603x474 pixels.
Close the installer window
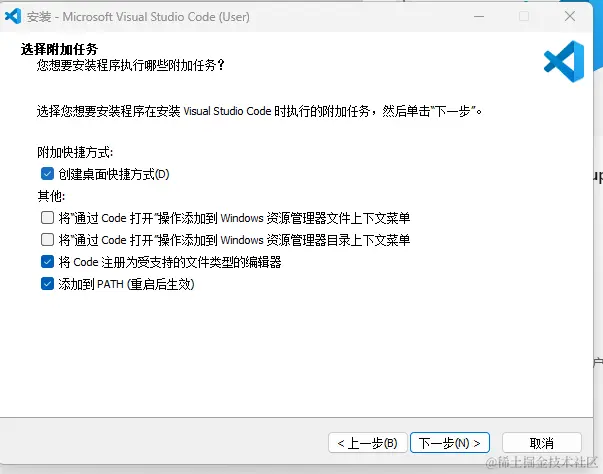(x=570, y=16)
